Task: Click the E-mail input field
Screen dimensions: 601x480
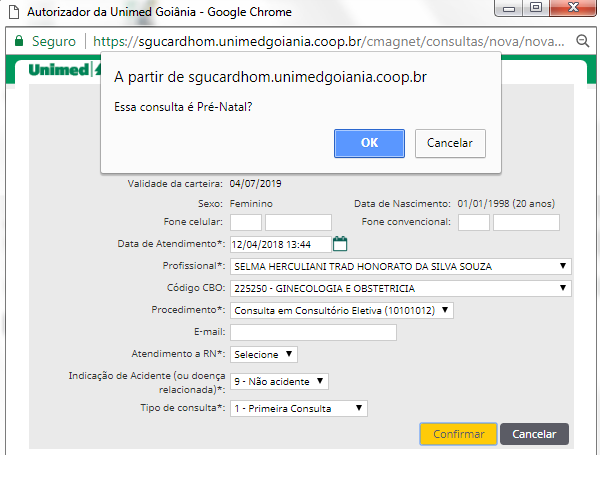Action: tap(313, 333)
